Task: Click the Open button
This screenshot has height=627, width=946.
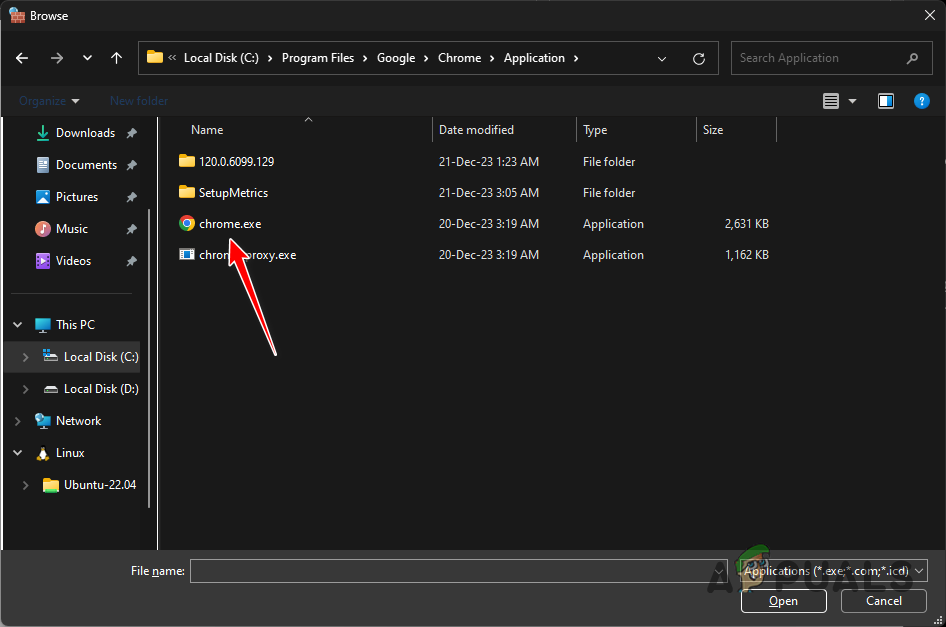Action: pyautogui.click(x=783, y=601)
